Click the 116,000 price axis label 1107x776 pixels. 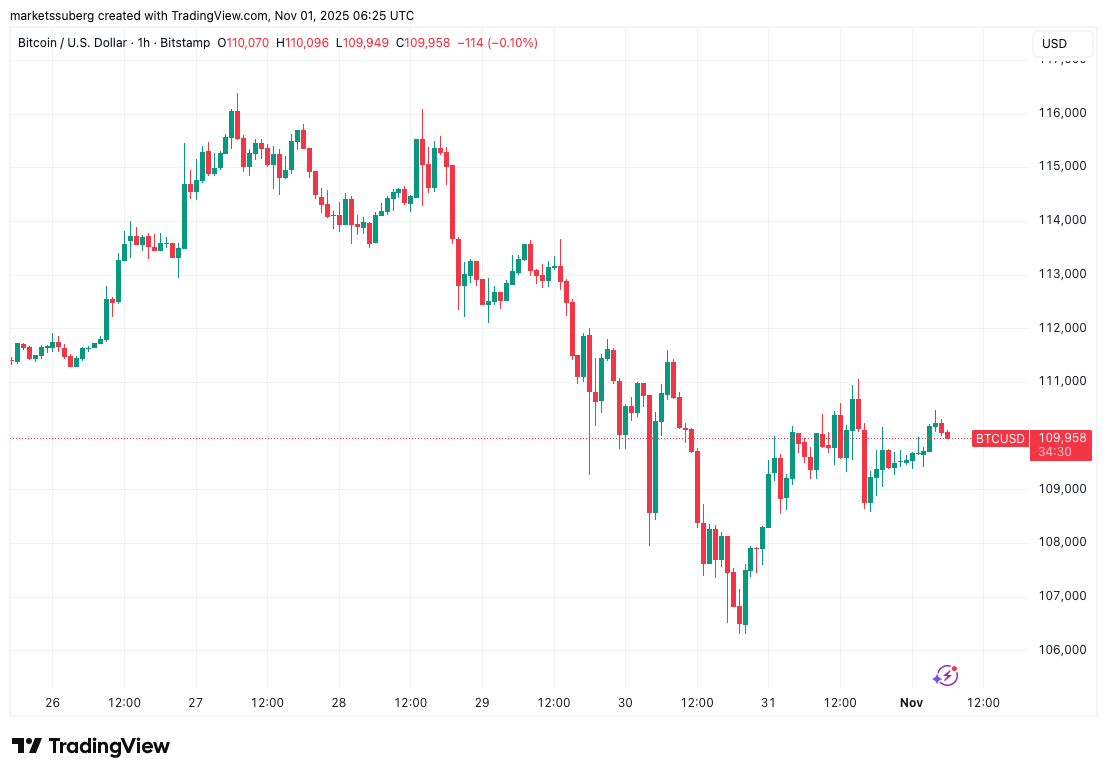(x=1061, y=112)
